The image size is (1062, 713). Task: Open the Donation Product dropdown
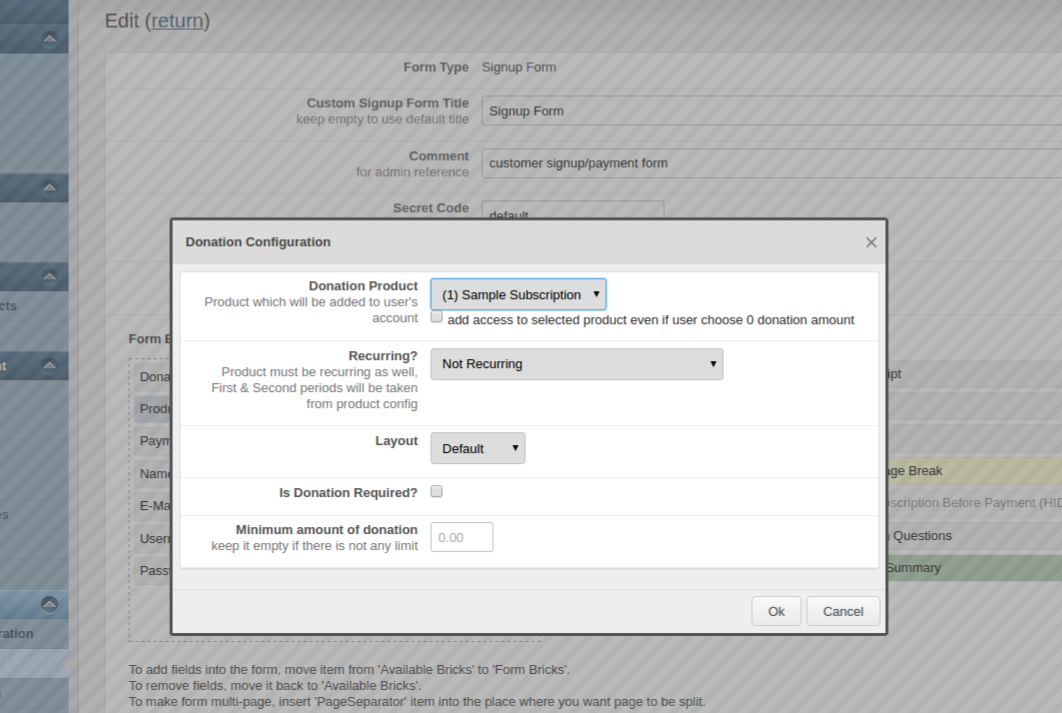coord(518,295)
